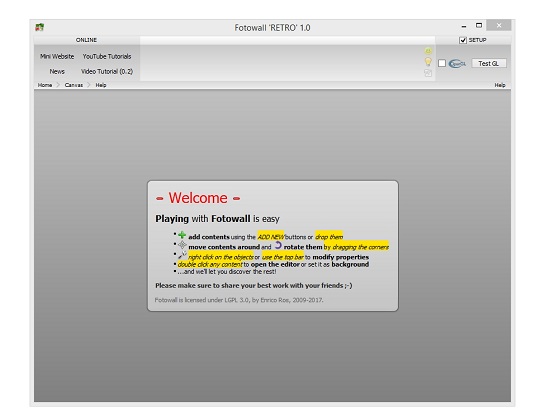Open YouTube Tutorials link
550x416 pixels.
click(107, 56)
